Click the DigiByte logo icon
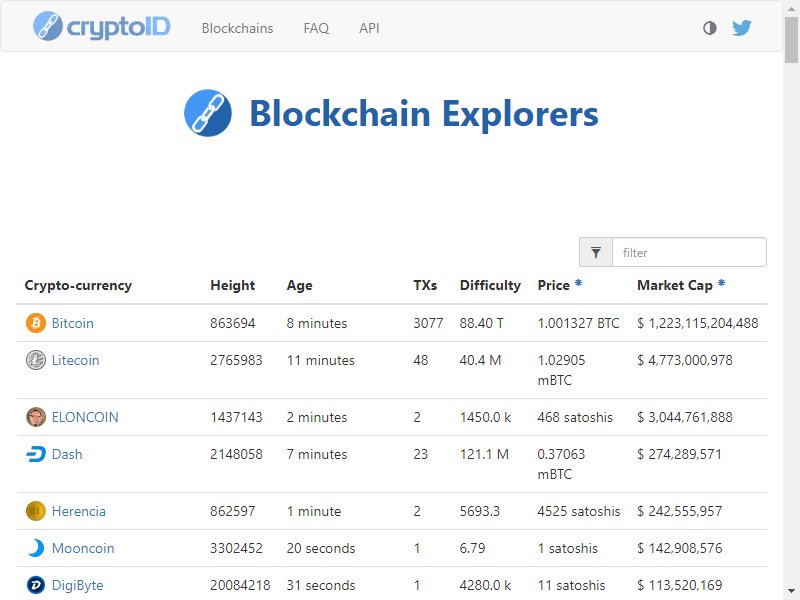800x600 pixels. point(36,585)
